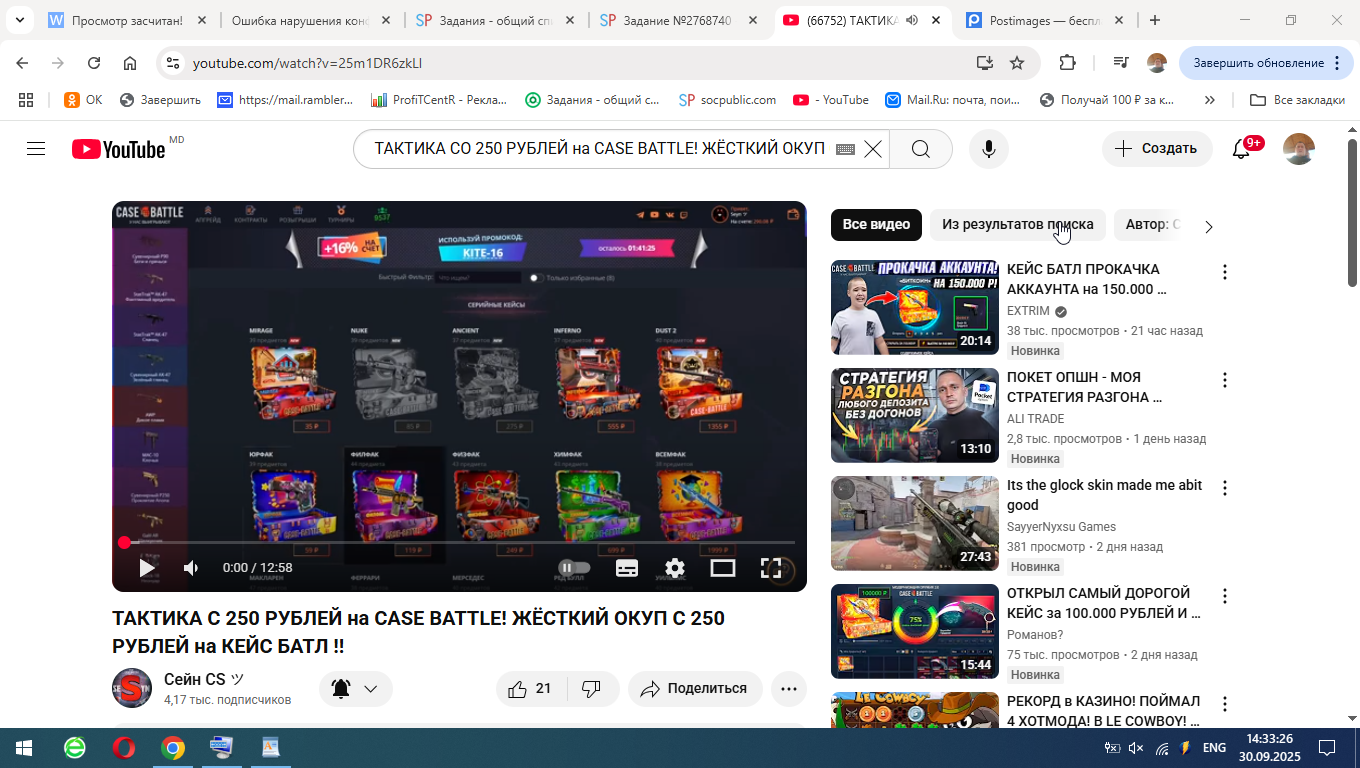Dislike the video

(592, 689)
